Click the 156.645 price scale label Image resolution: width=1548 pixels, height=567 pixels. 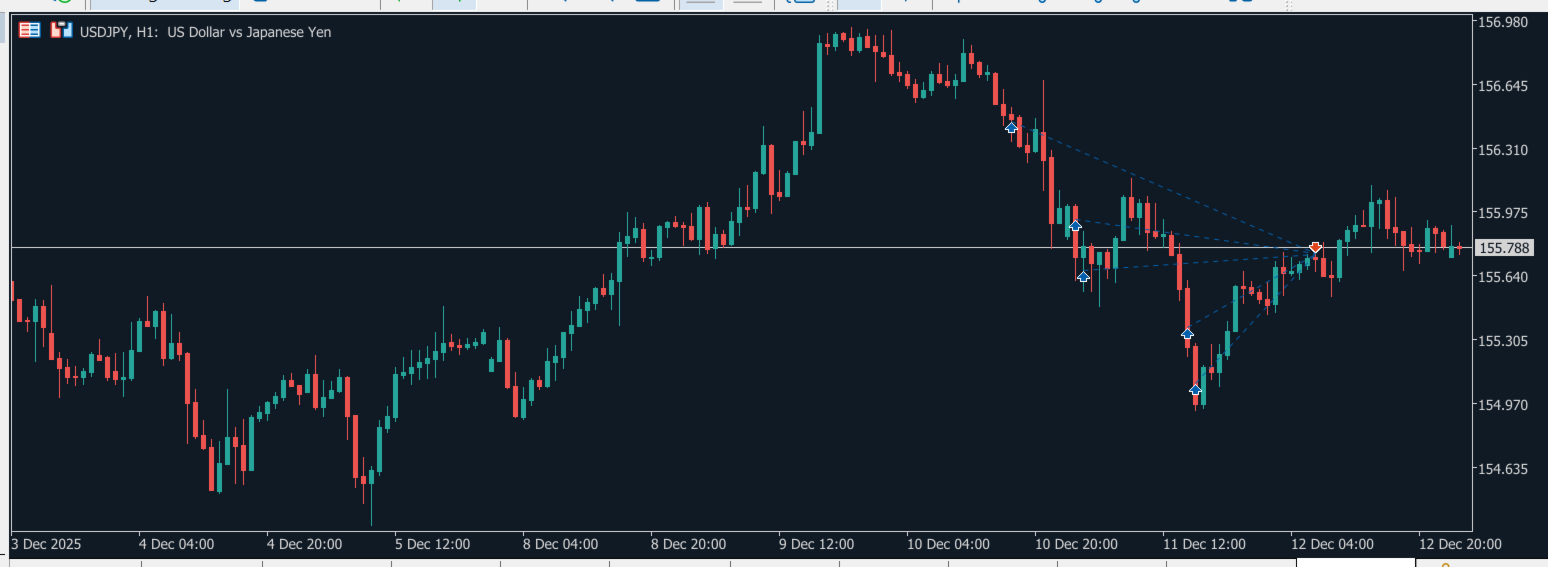(x=1503, y=86)
